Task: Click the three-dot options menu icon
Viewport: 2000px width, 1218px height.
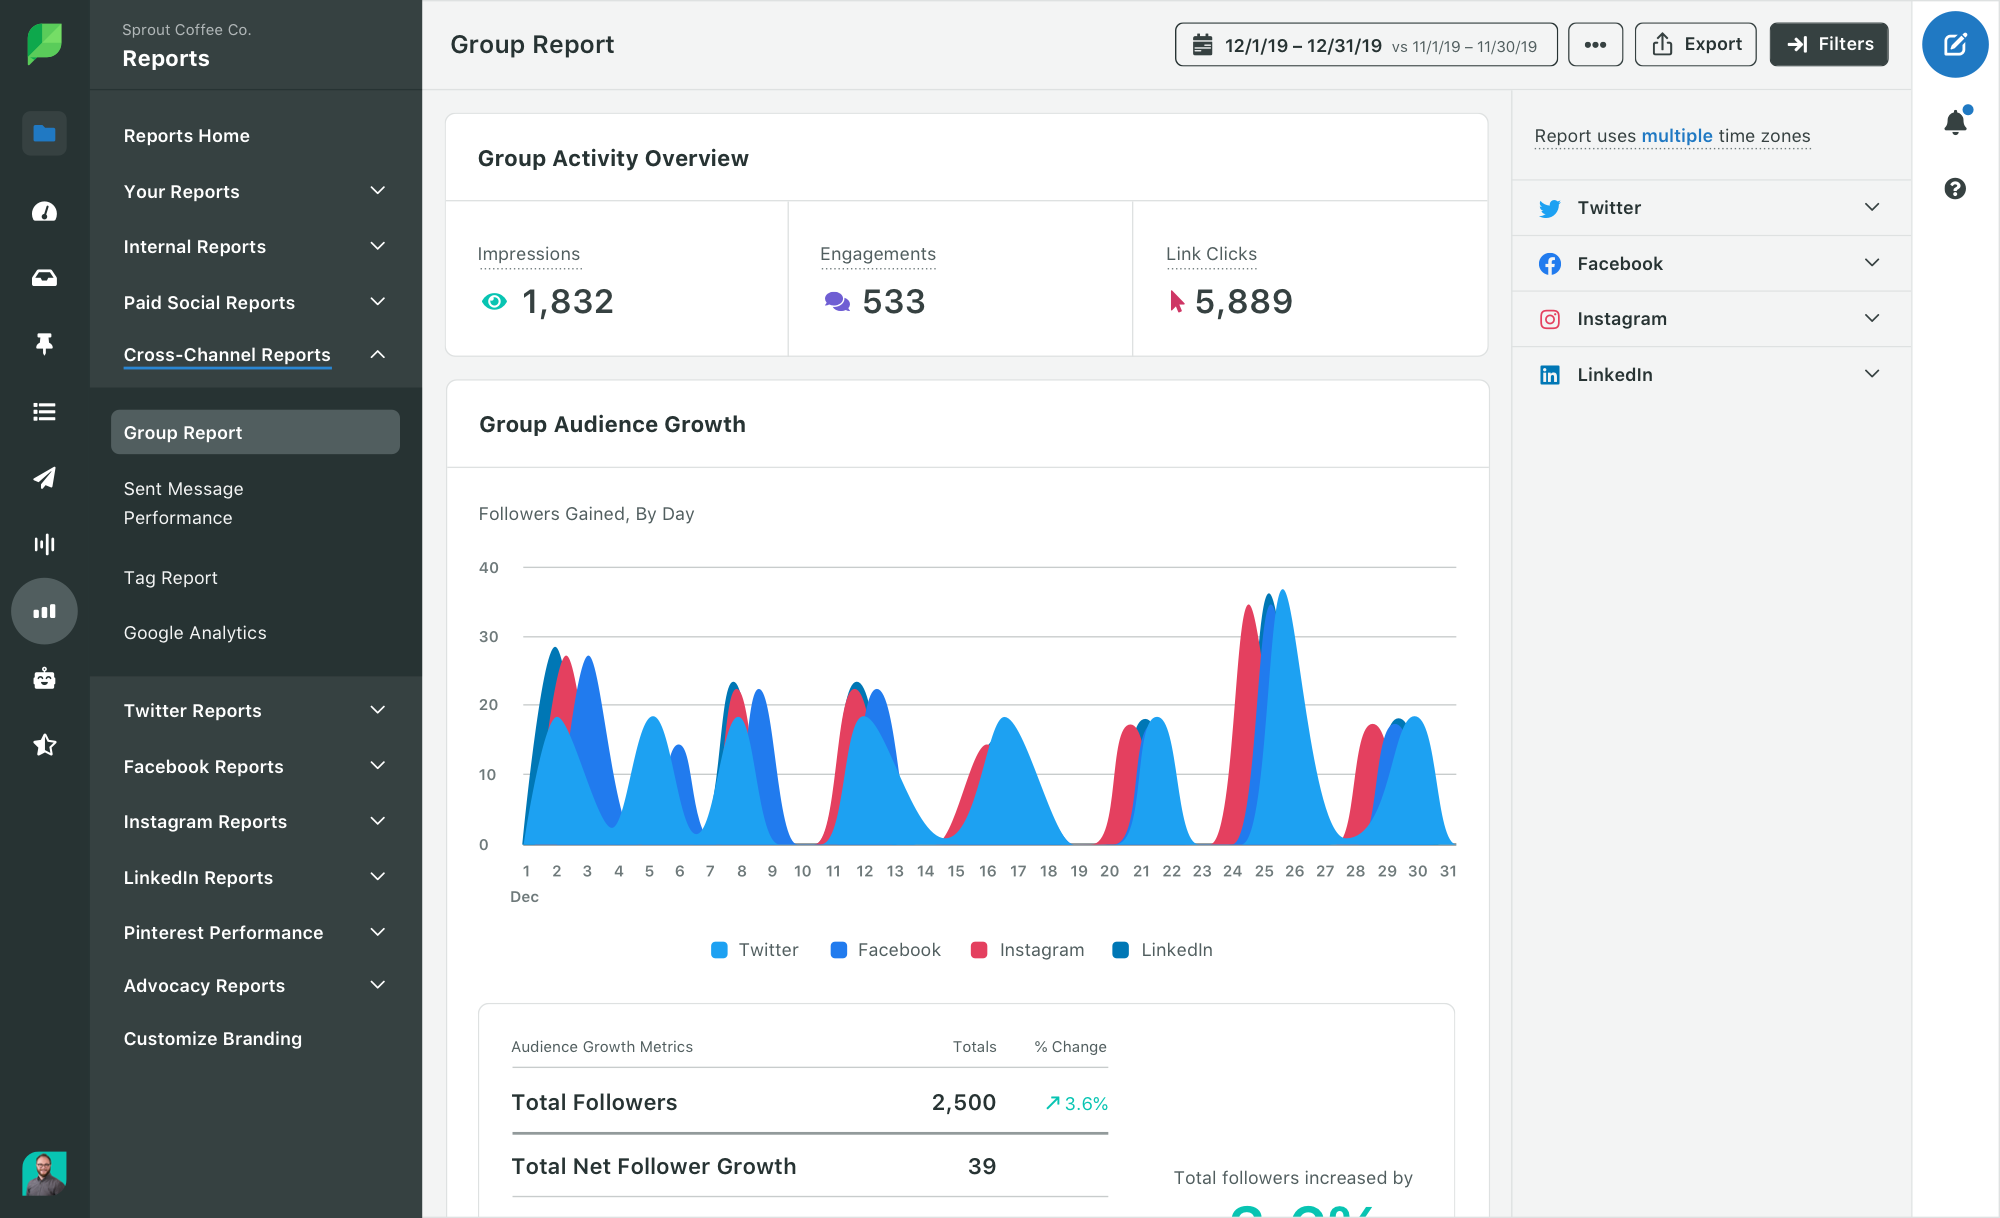Action: pyautogui.click(x=1594, y=44)
